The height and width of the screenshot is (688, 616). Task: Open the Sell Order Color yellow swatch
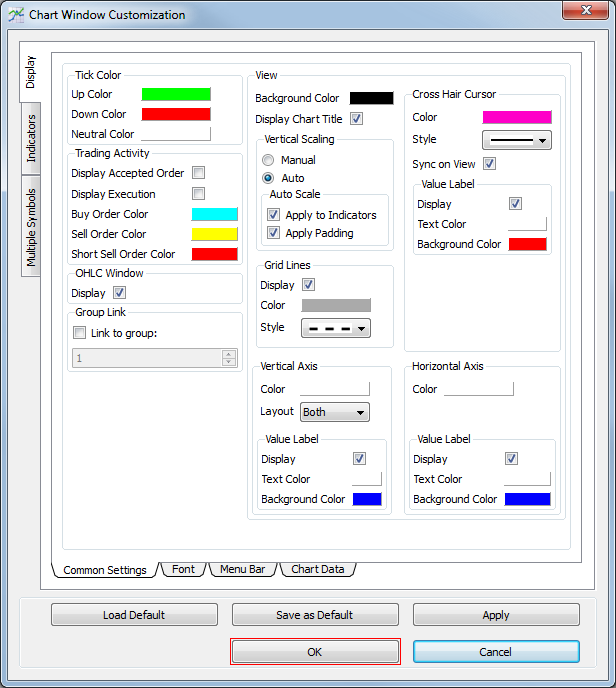(x=214, y=234)
